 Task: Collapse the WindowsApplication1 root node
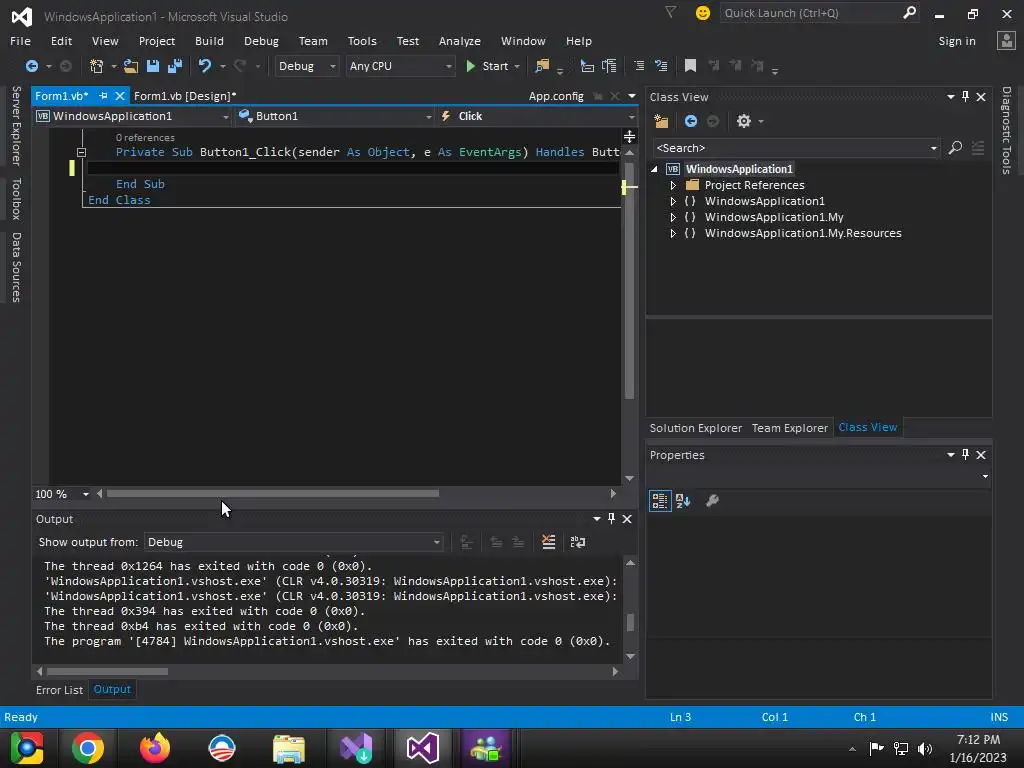coord(654,169)
